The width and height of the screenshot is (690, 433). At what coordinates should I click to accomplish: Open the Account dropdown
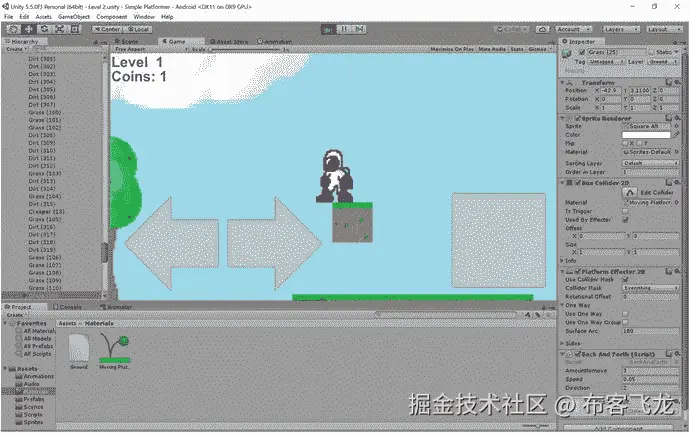(573, 29)
